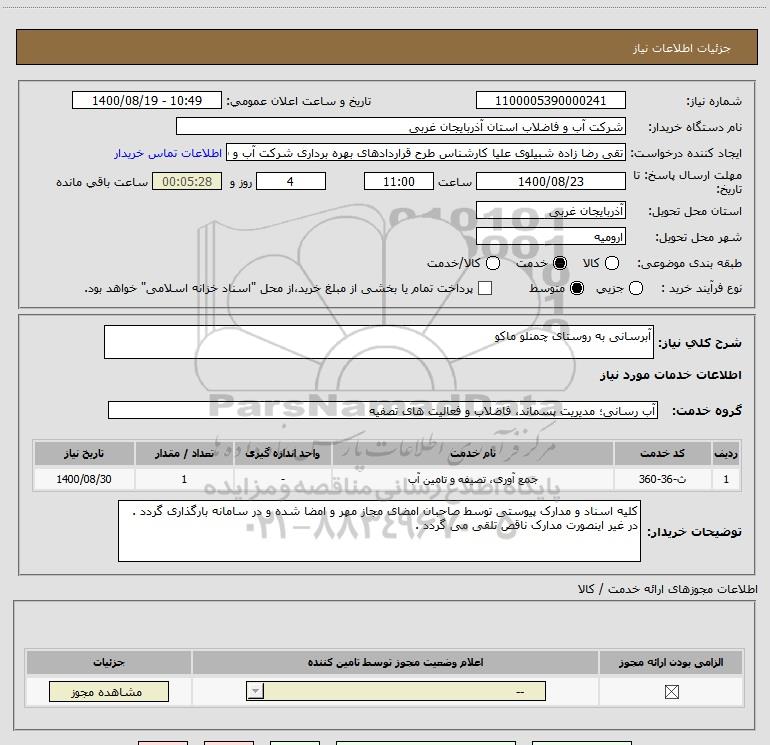
Task: Select the کالا/خدمت radio button
Action: pyautogui.click(x=493, y=263)
